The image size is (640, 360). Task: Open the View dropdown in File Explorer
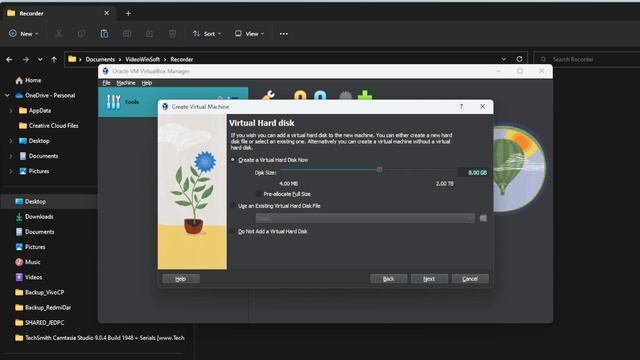pyautogui.click(x=249, y=33)
